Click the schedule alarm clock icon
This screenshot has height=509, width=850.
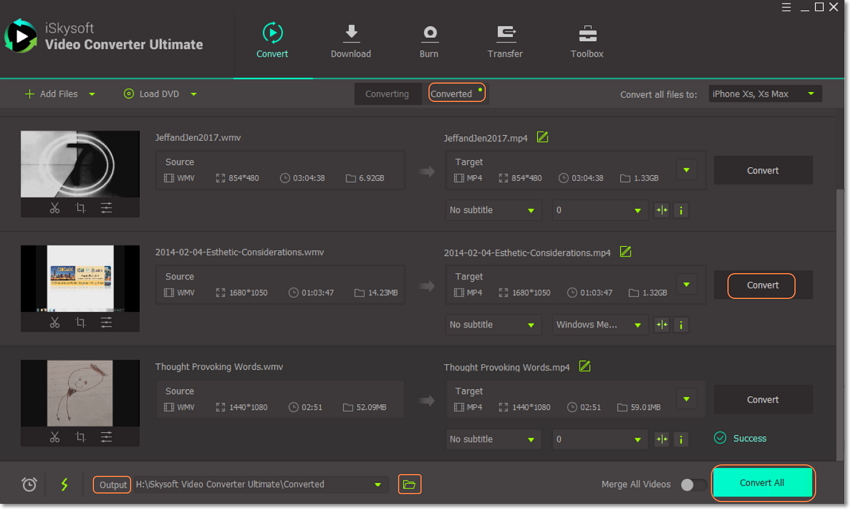pyautogui.click(x=30, y=484)
